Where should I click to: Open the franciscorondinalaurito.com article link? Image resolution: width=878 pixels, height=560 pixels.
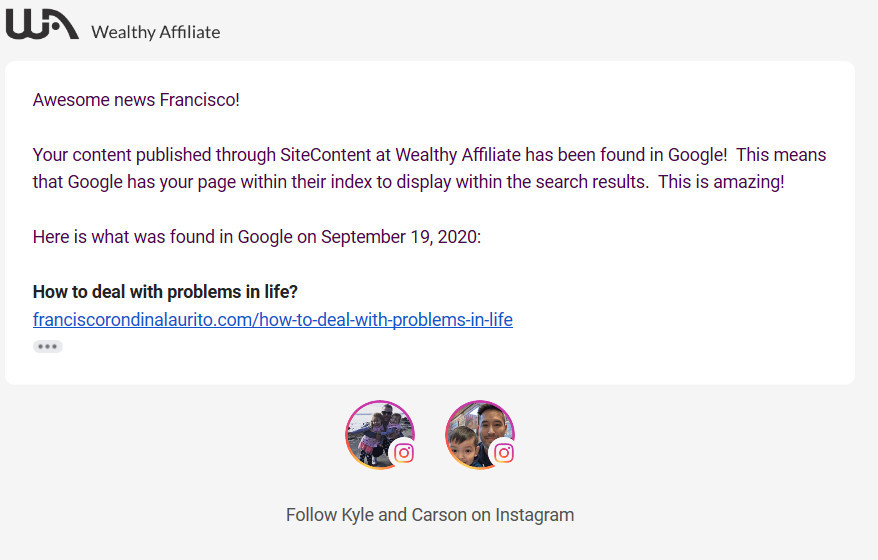273,320
